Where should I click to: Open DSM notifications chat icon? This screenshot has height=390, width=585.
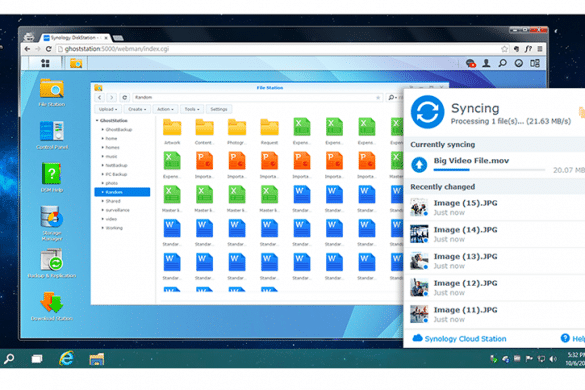tap(470, 63)
